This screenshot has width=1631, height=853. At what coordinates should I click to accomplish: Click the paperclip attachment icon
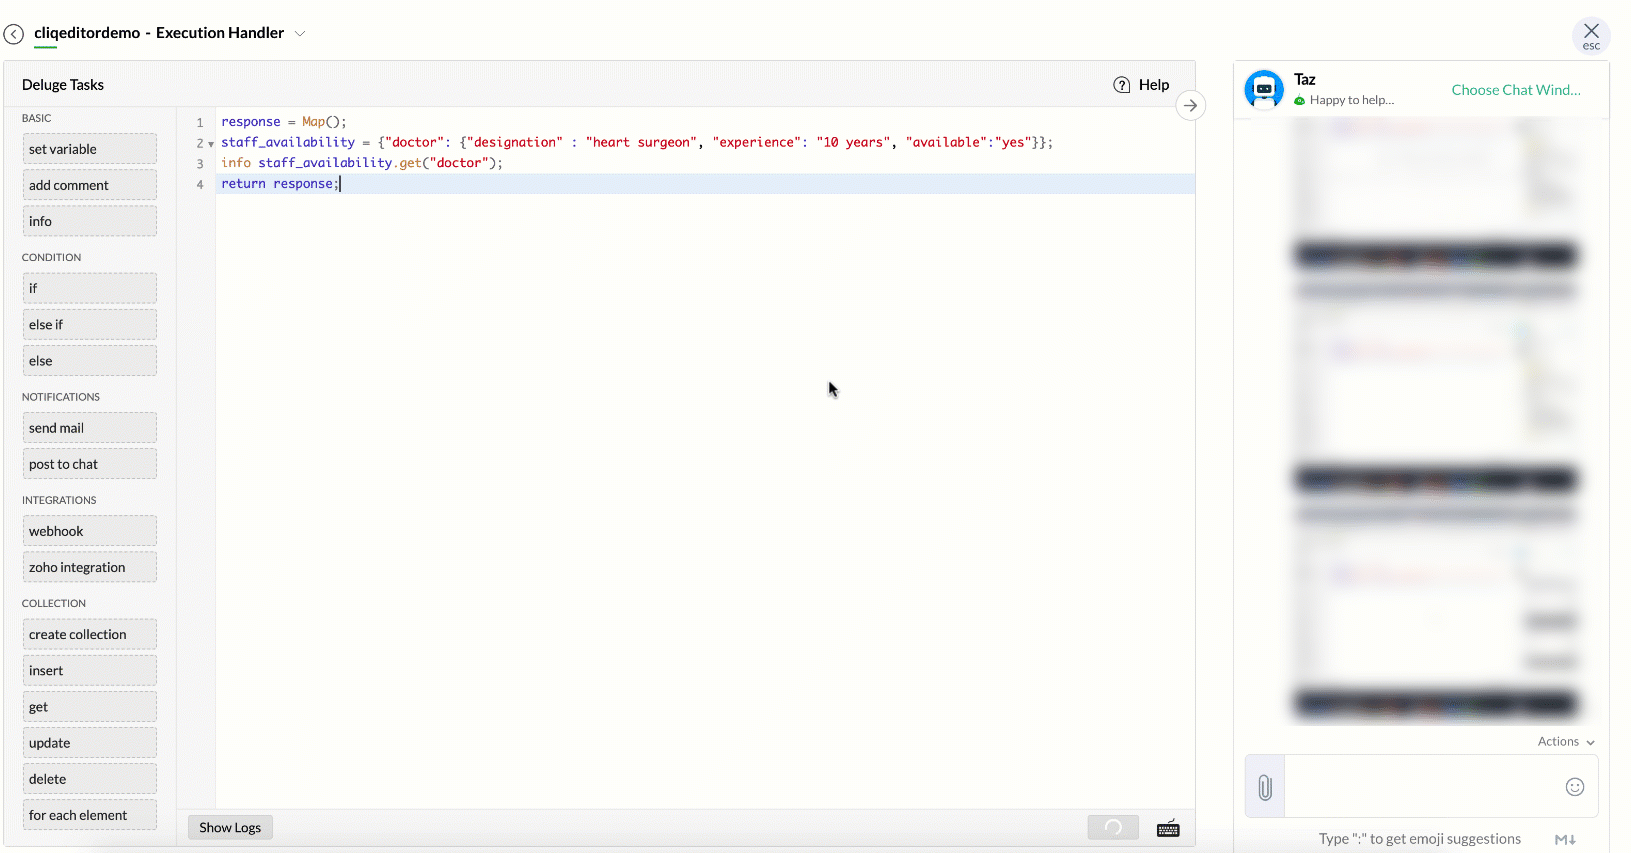click(1265, 787)
